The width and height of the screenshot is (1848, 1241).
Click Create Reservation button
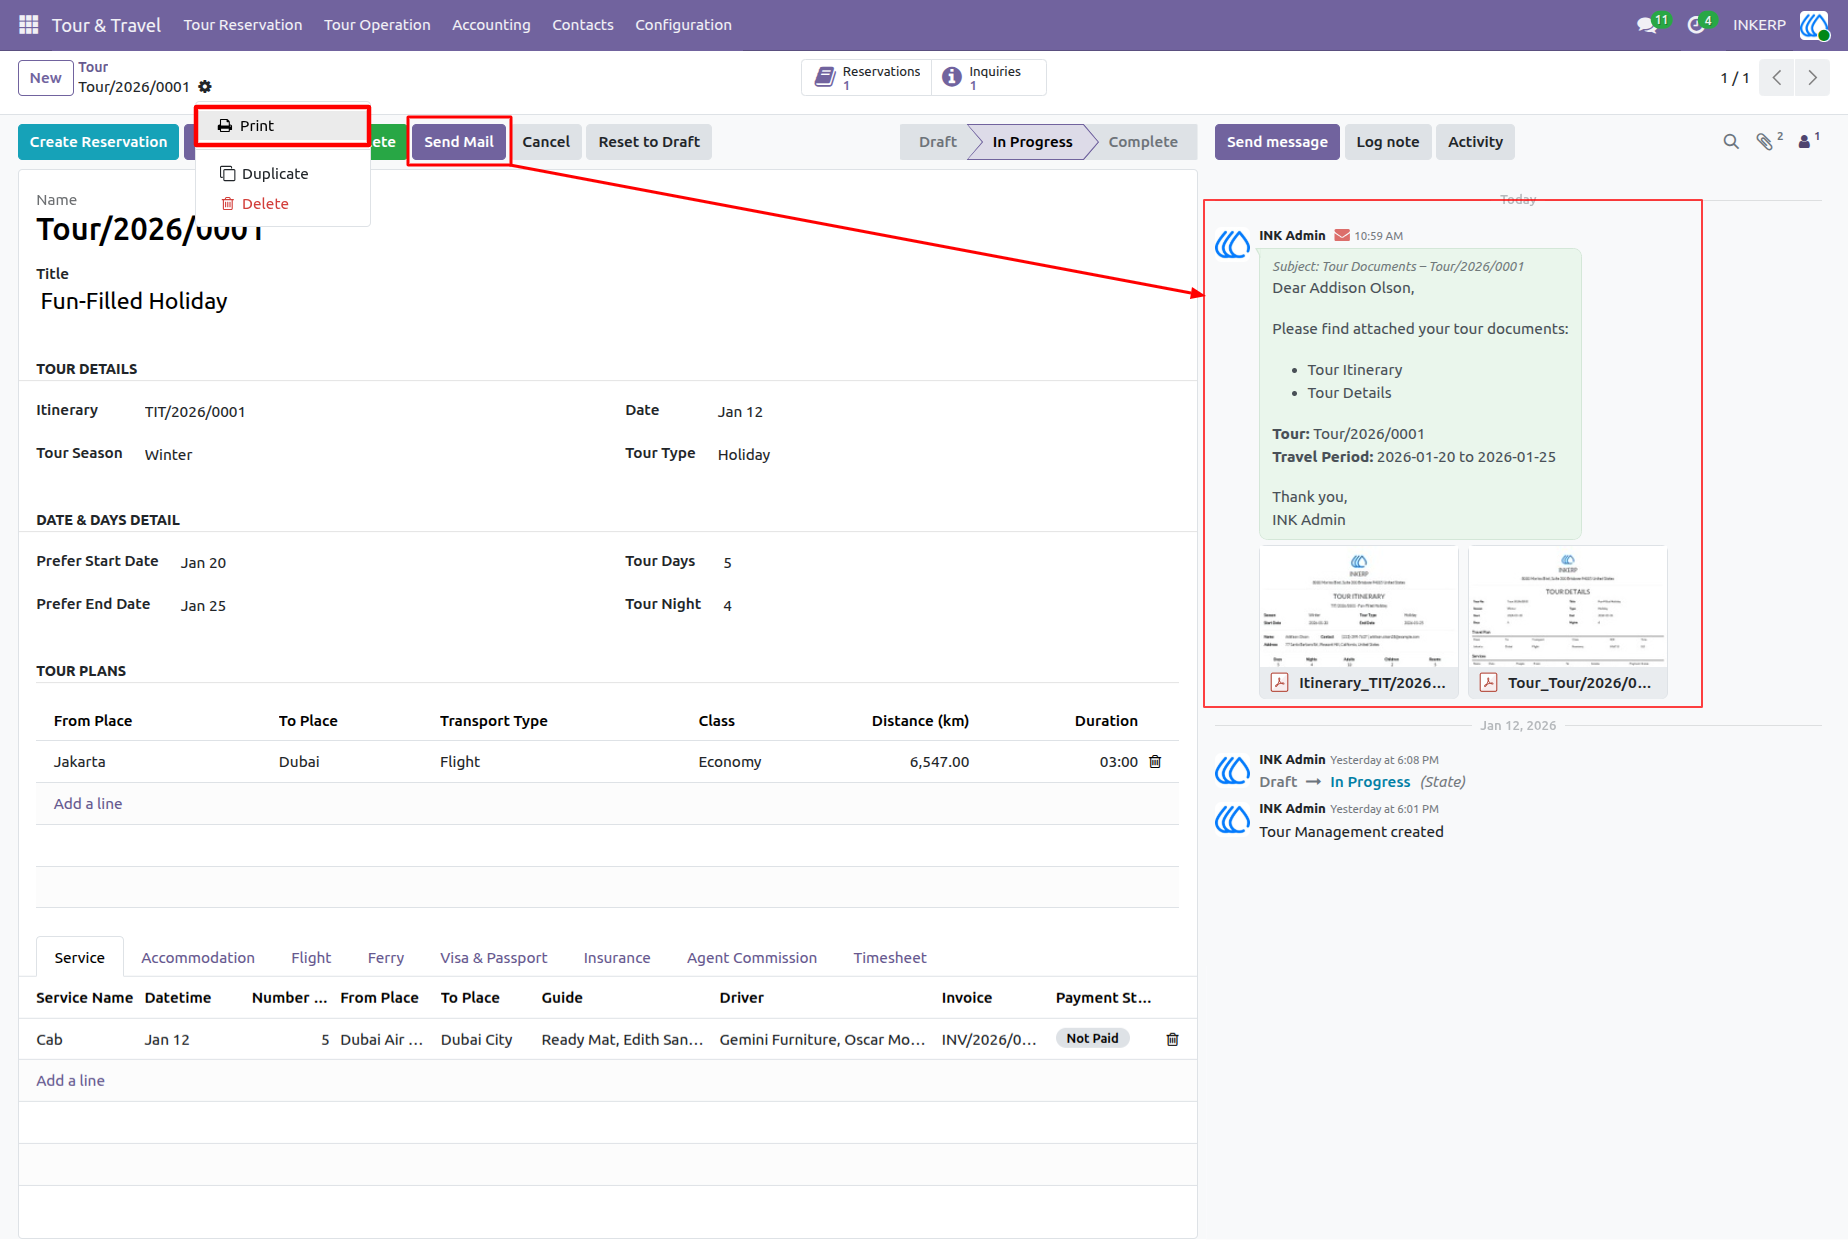coord(98,142)
